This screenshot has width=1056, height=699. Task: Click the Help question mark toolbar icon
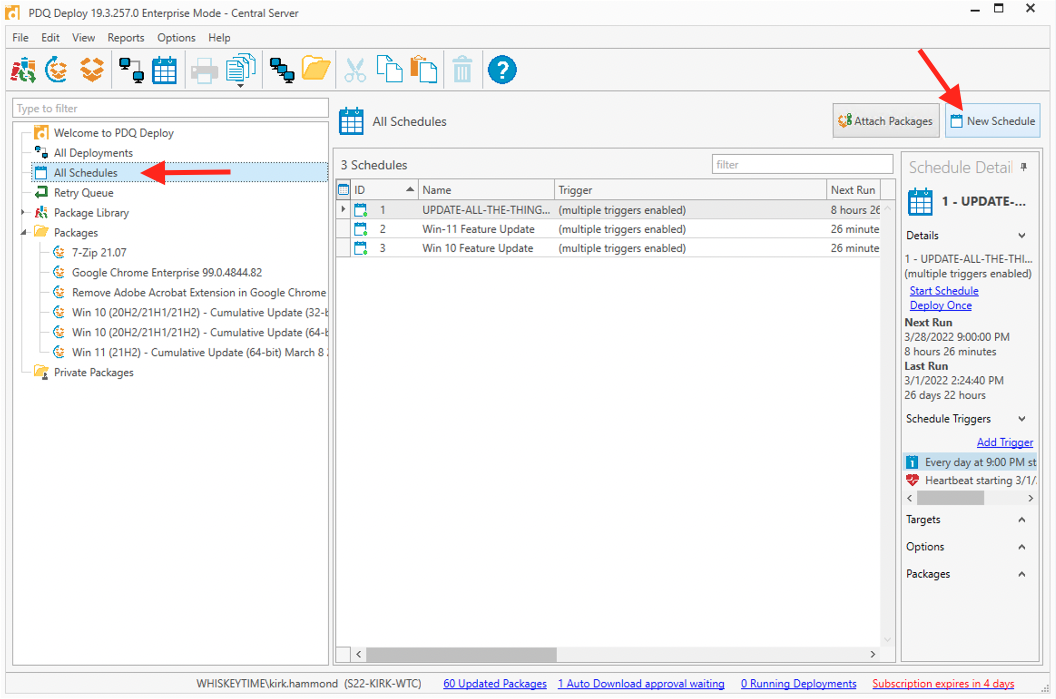tap(502, 69)
